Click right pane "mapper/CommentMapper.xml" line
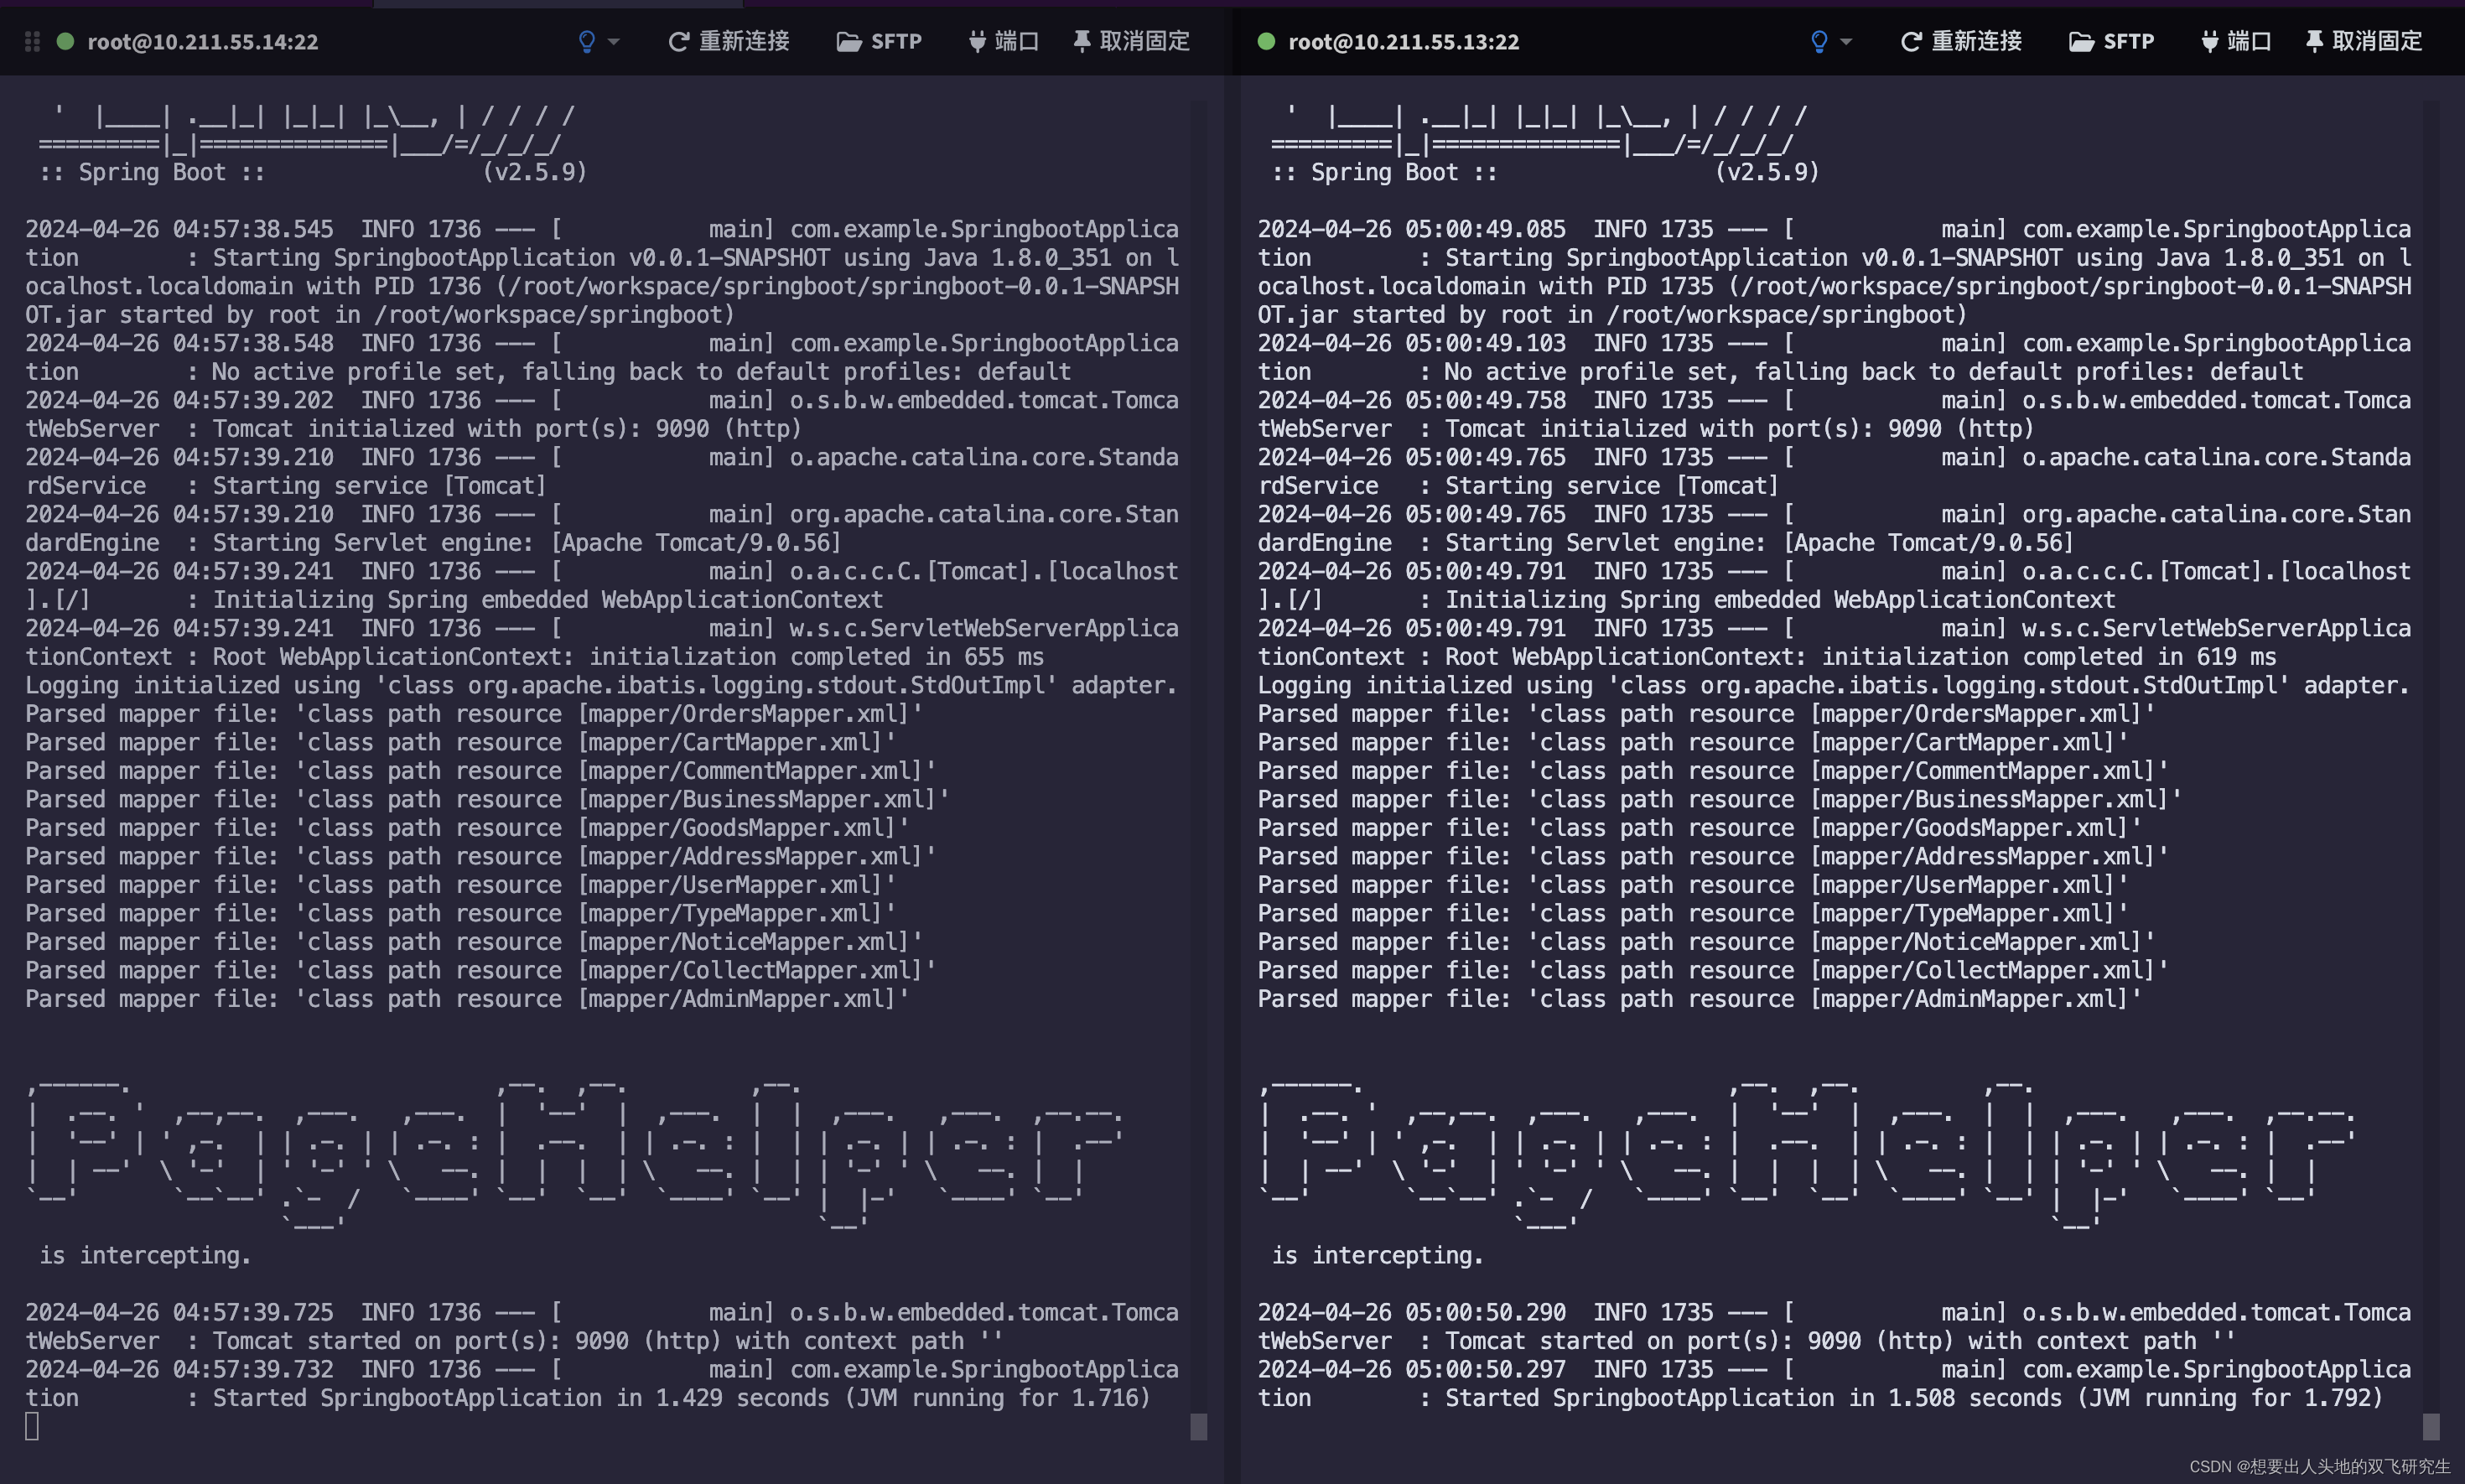The image size is (2465, 1484). coord(1713,771)
